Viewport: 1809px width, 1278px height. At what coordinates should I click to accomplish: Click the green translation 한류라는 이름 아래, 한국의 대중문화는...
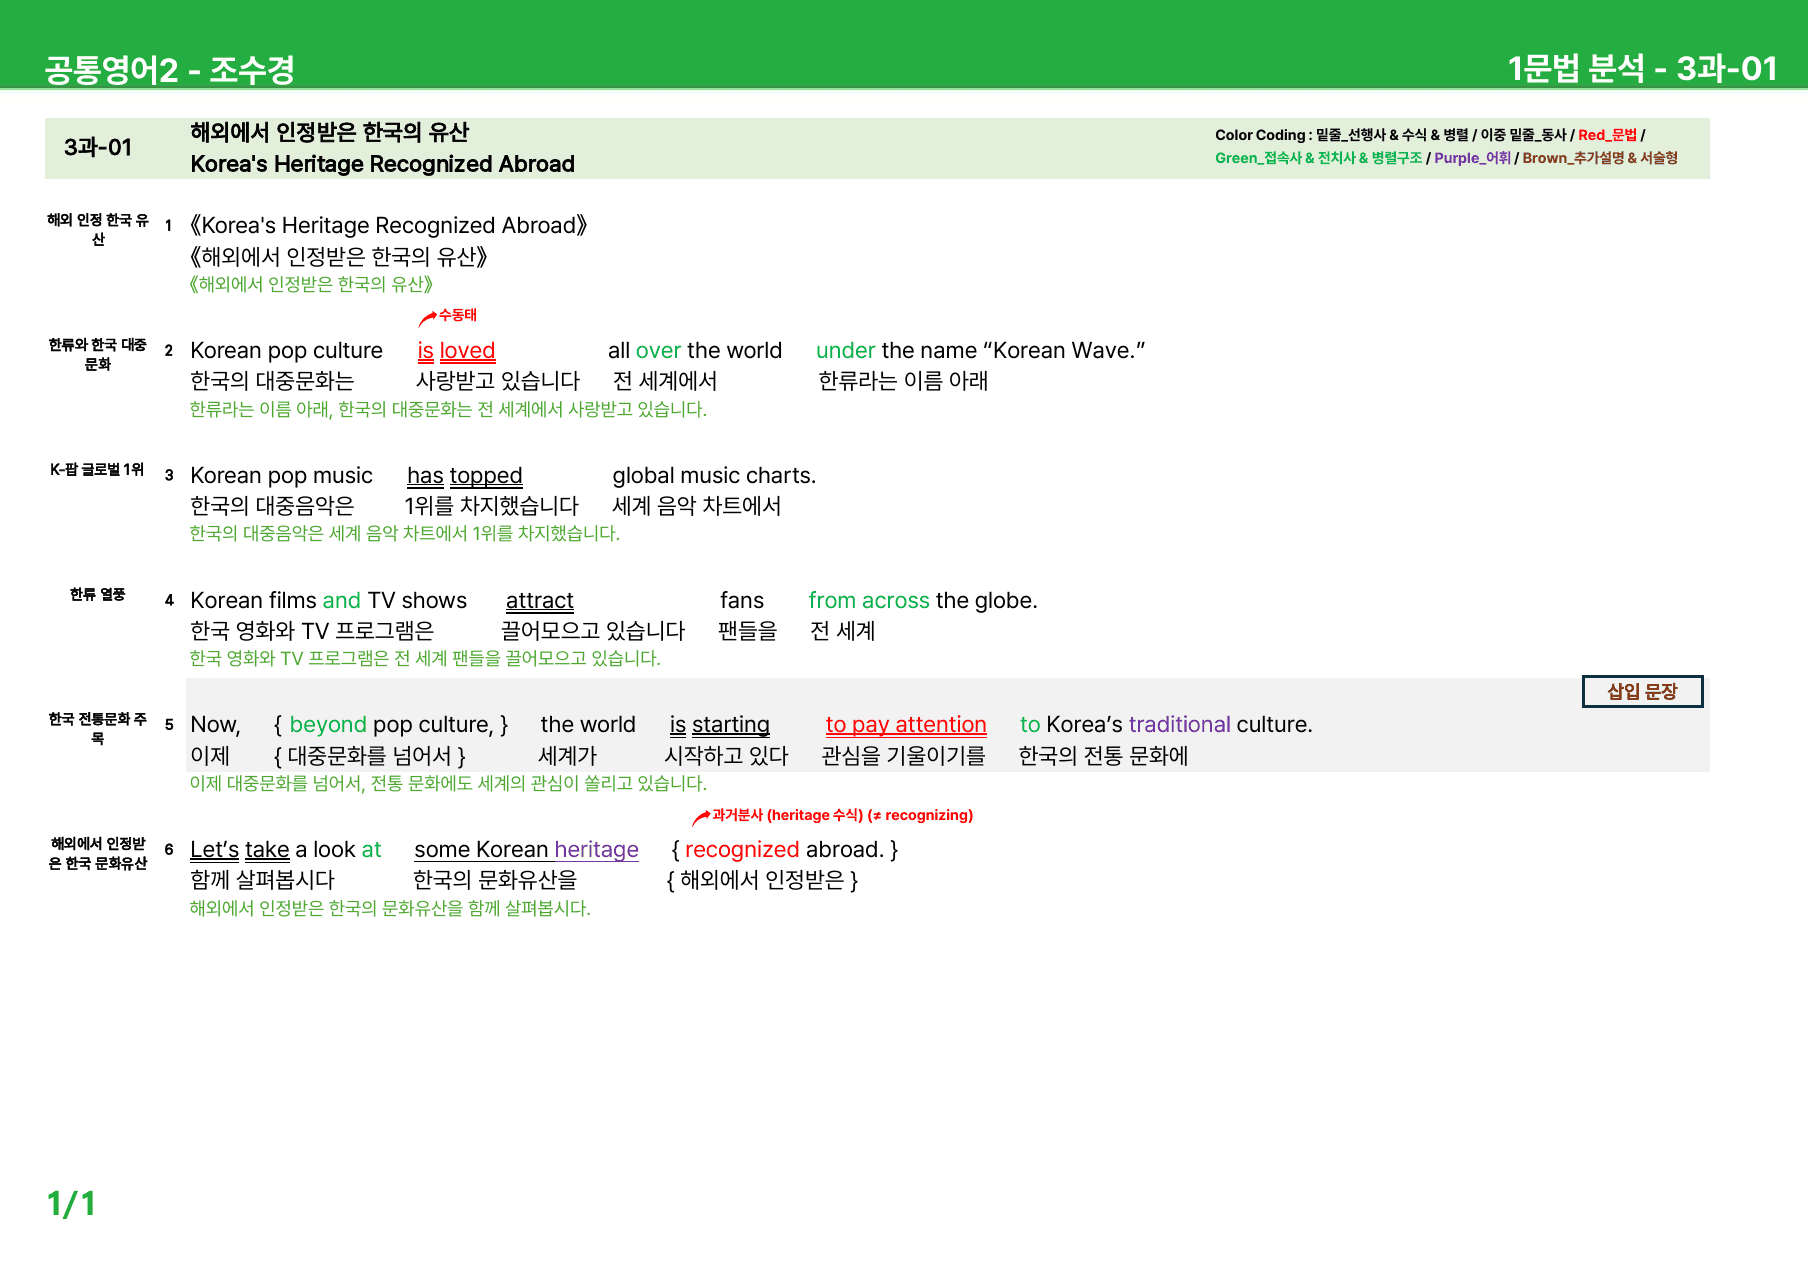448,409
